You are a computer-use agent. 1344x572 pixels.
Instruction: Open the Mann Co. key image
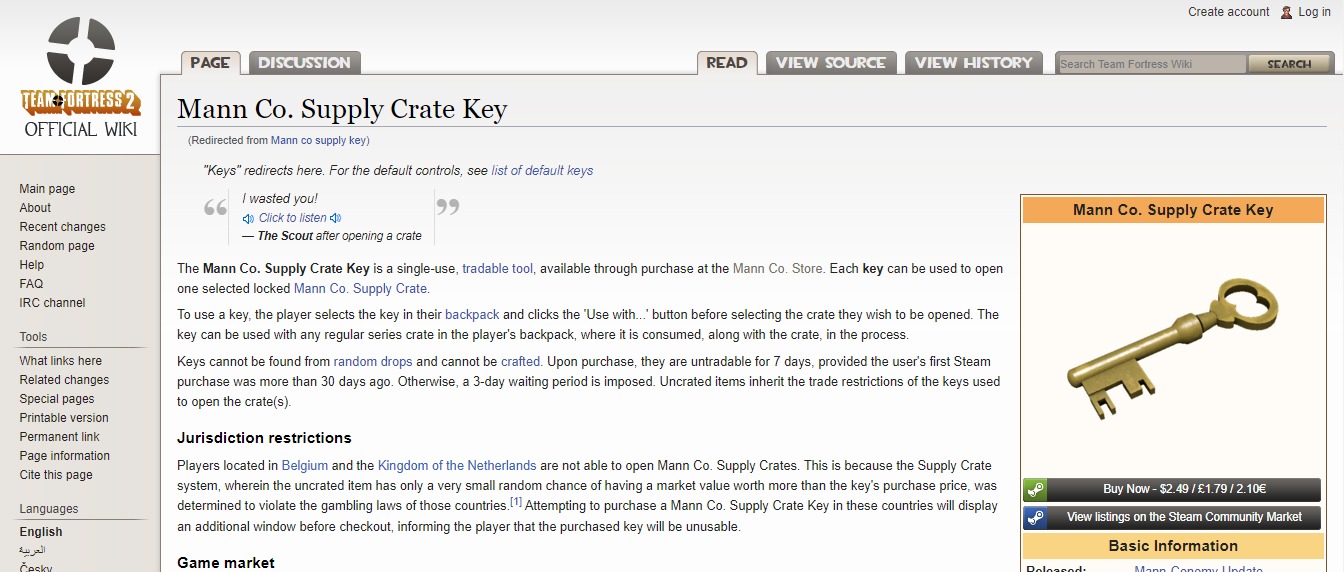click(x=1171, y=349)
